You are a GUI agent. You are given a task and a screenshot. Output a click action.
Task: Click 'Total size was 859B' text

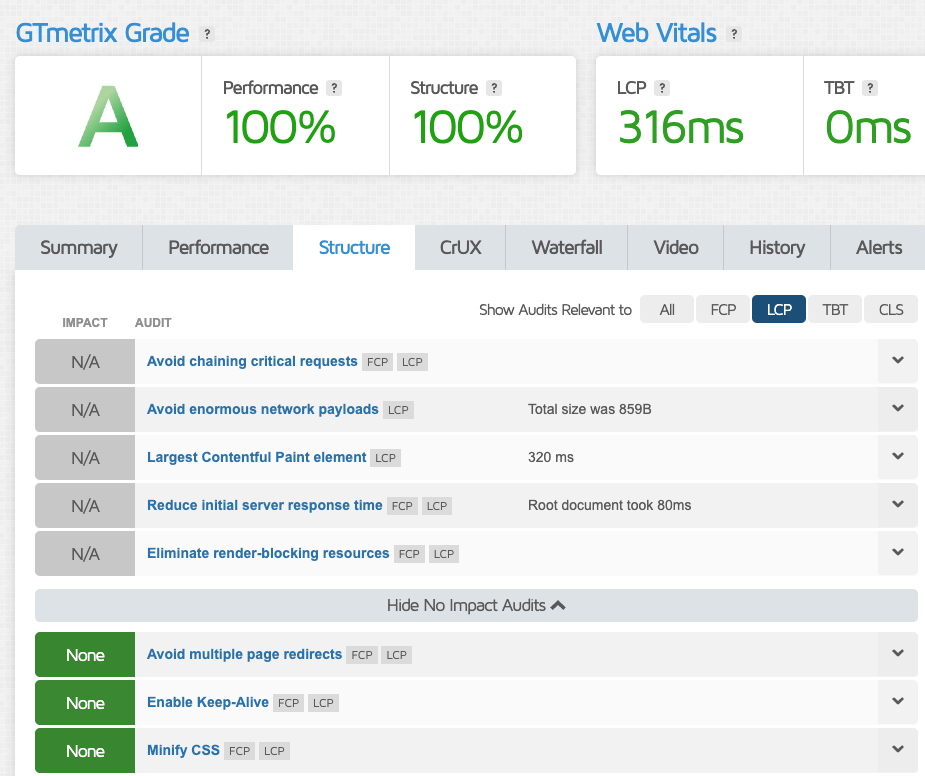589,409
